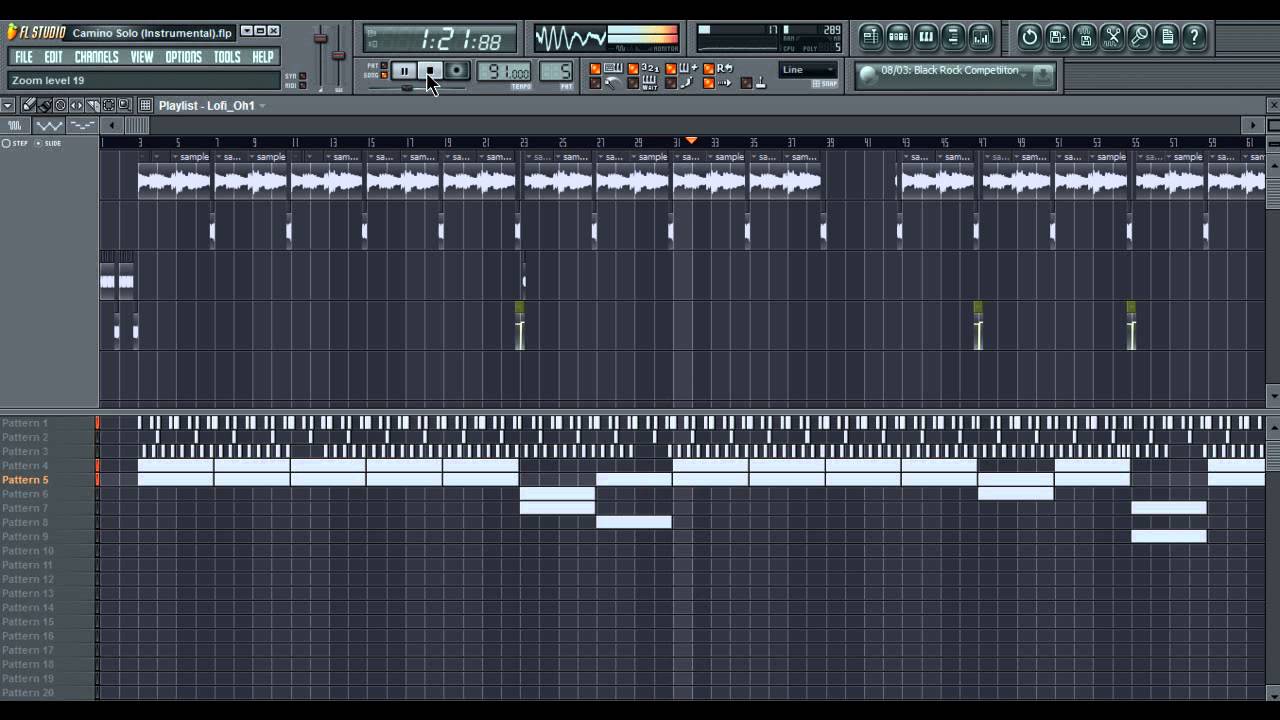The height and width of the screenshot is (720, 1280).
Task: Toggle the typing keyboard to piano switch
Action: pyautogui.click(x=595, y=68)
